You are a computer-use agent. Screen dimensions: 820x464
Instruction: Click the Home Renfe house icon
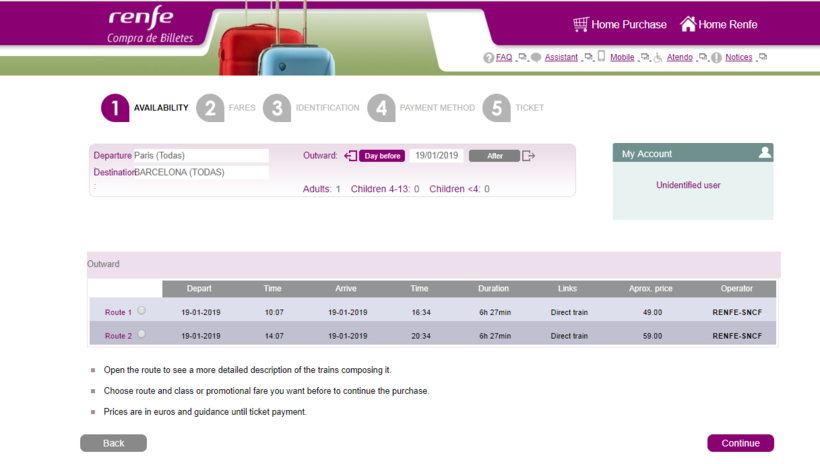pos(688,24)
